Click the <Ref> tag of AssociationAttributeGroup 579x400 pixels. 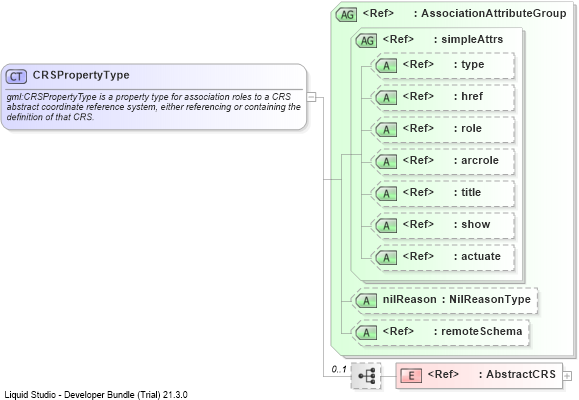378,13
